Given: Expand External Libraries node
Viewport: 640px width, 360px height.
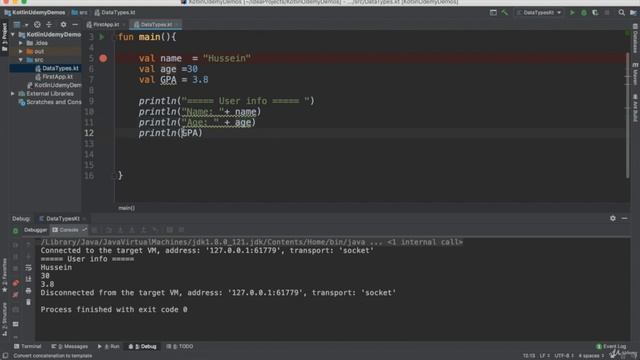Looking at the screenshot, I should 13,93.
